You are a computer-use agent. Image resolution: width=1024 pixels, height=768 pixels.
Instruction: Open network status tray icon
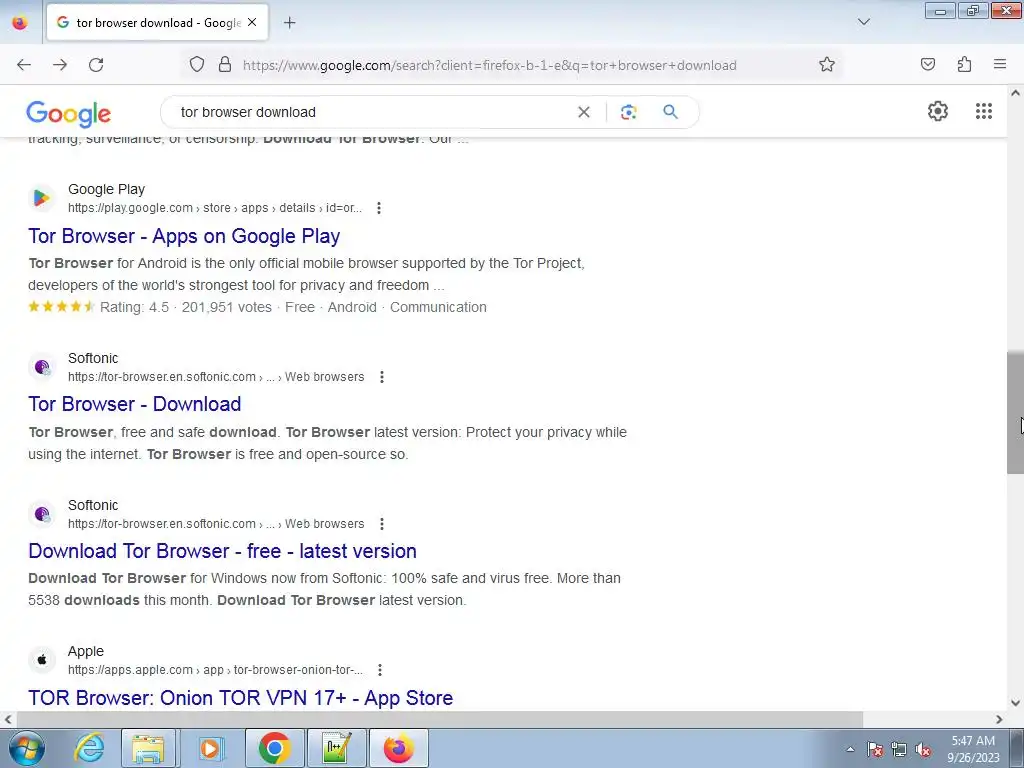pyautogui.click(x=899, y=749)
